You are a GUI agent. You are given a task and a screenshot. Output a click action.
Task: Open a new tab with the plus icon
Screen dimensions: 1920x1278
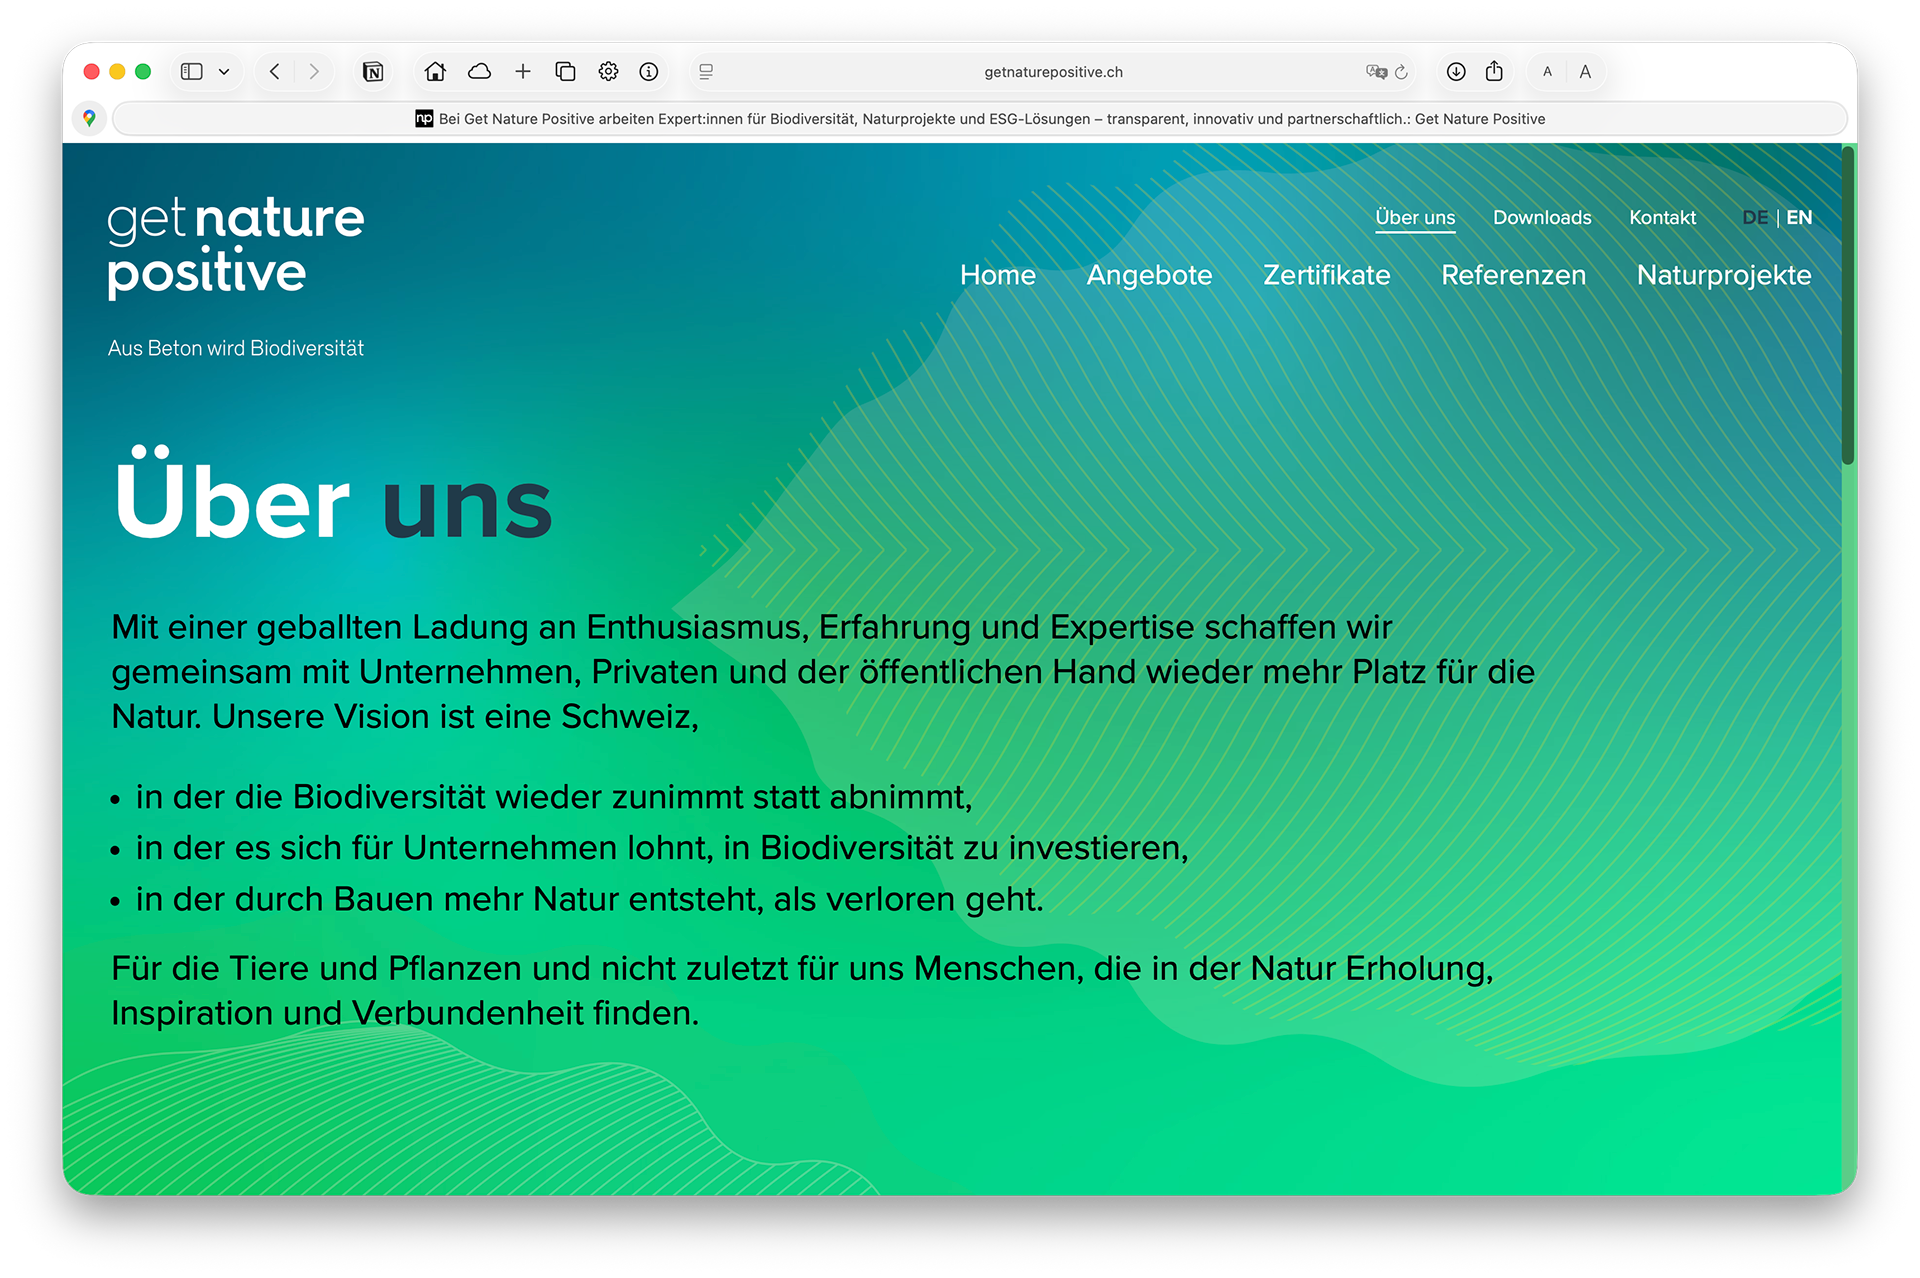click(x=522, y=71)
